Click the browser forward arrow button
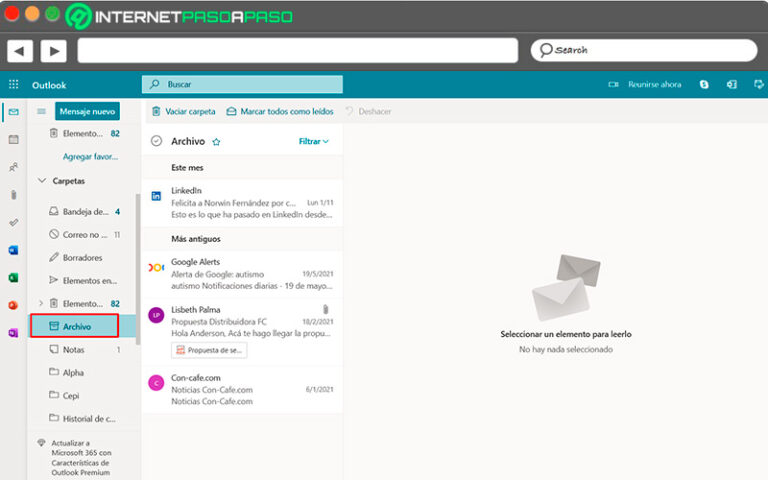Image resolution: width=768 pixels, height=480 pixels. [x=53, y=50]
